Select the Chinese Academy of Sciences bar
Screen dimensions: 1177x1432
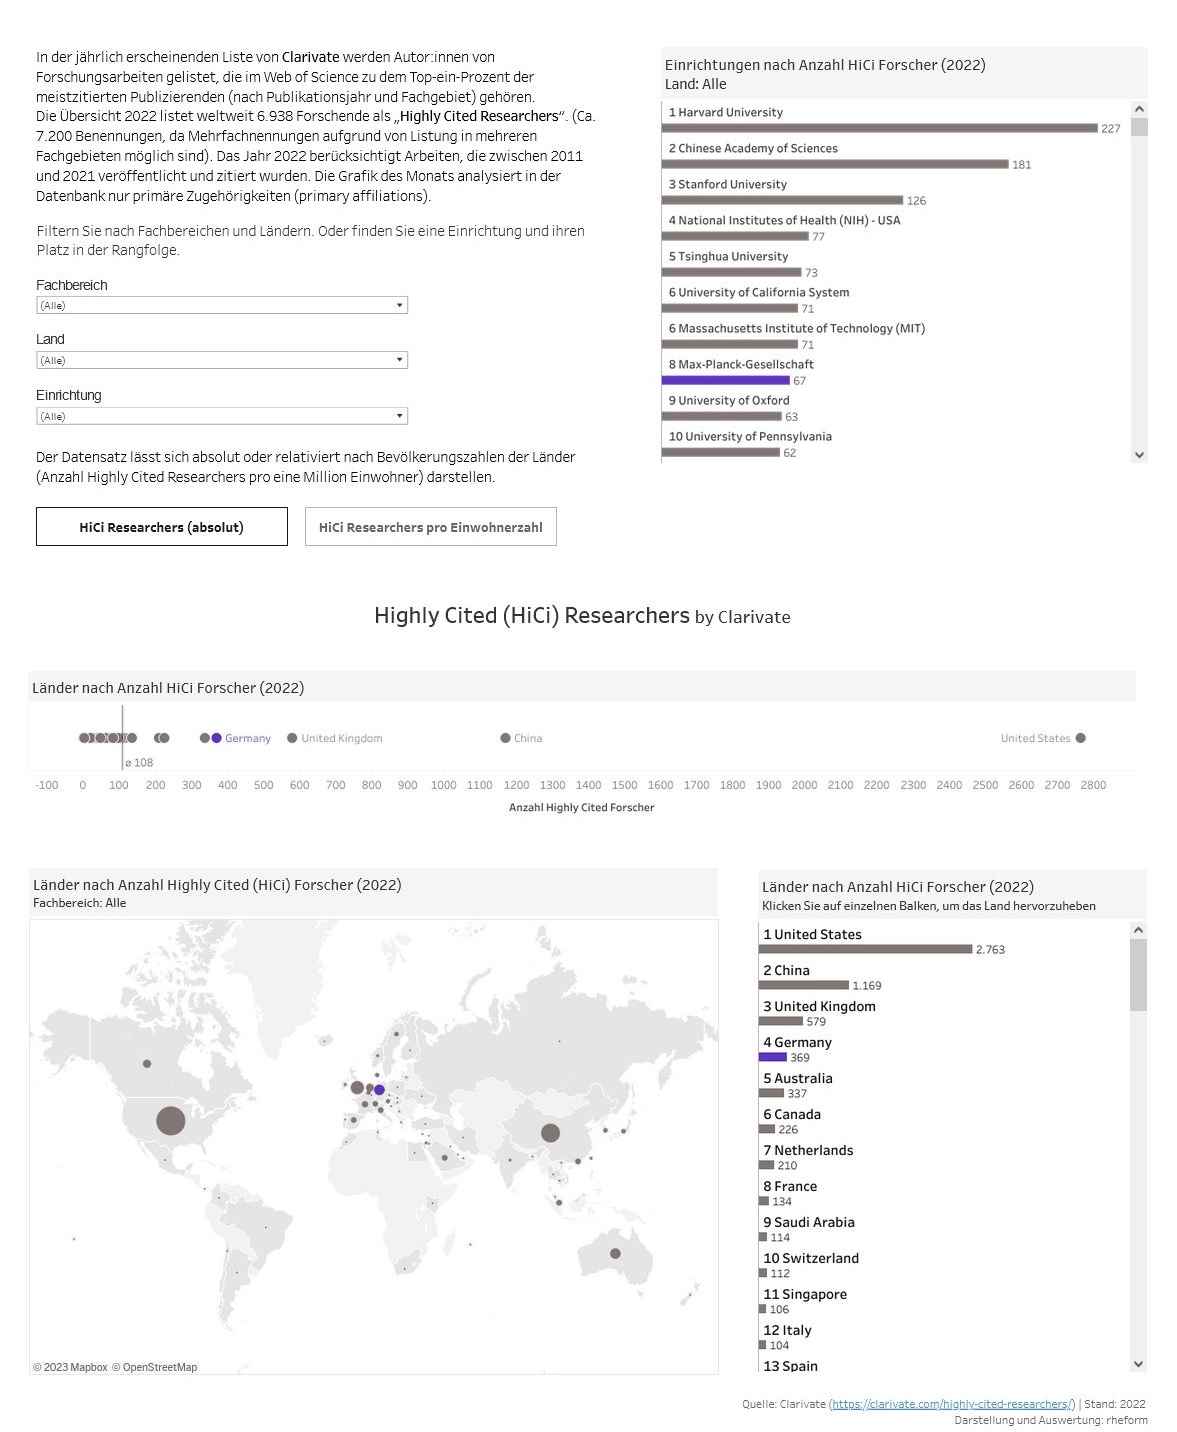click(x=835, y=164)
